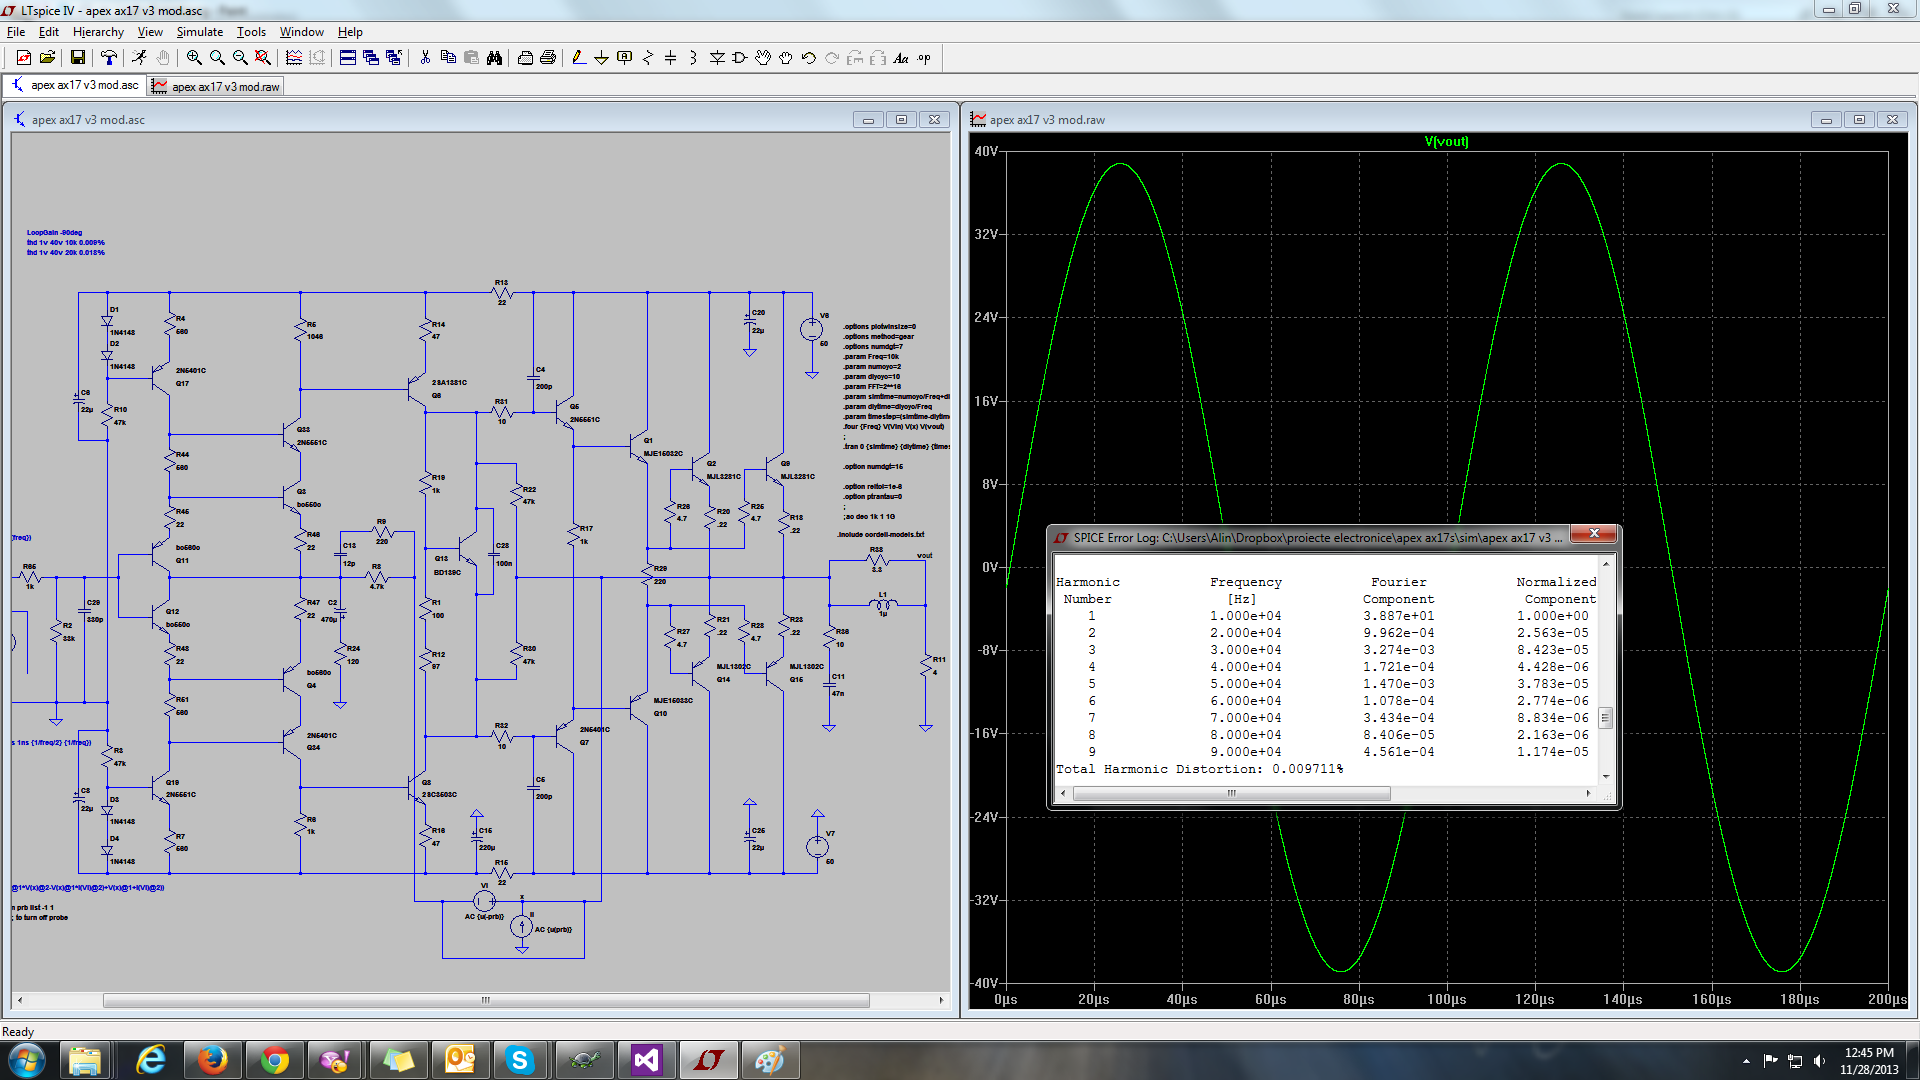Image resolution: width=1920 pixels, height=1080 pixels.
Task: Select the Resistor placement tool
Action: pyautogui.click(x=648, y=58)
